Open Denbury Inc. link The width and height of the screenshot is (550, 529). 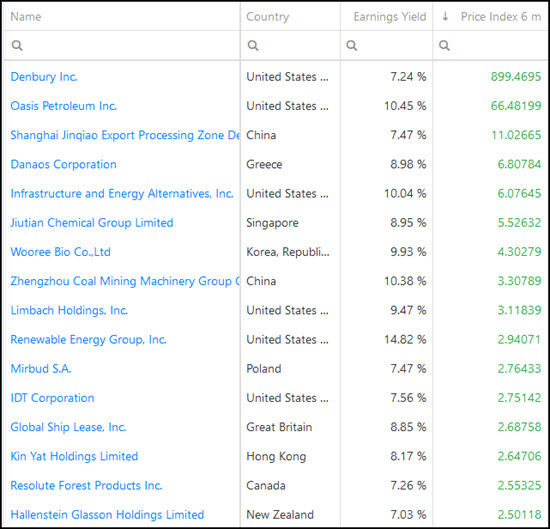[44, 77]
